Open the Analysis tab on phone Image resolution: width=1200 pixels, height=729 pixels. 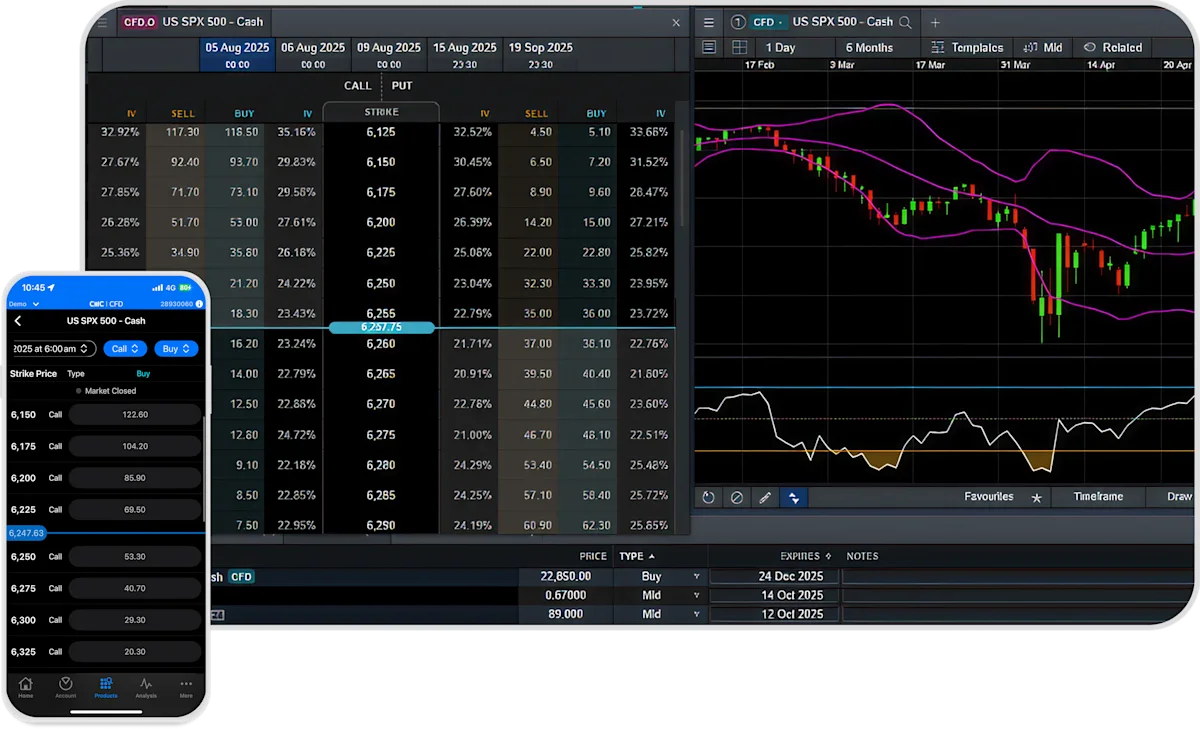pos(146,688)
